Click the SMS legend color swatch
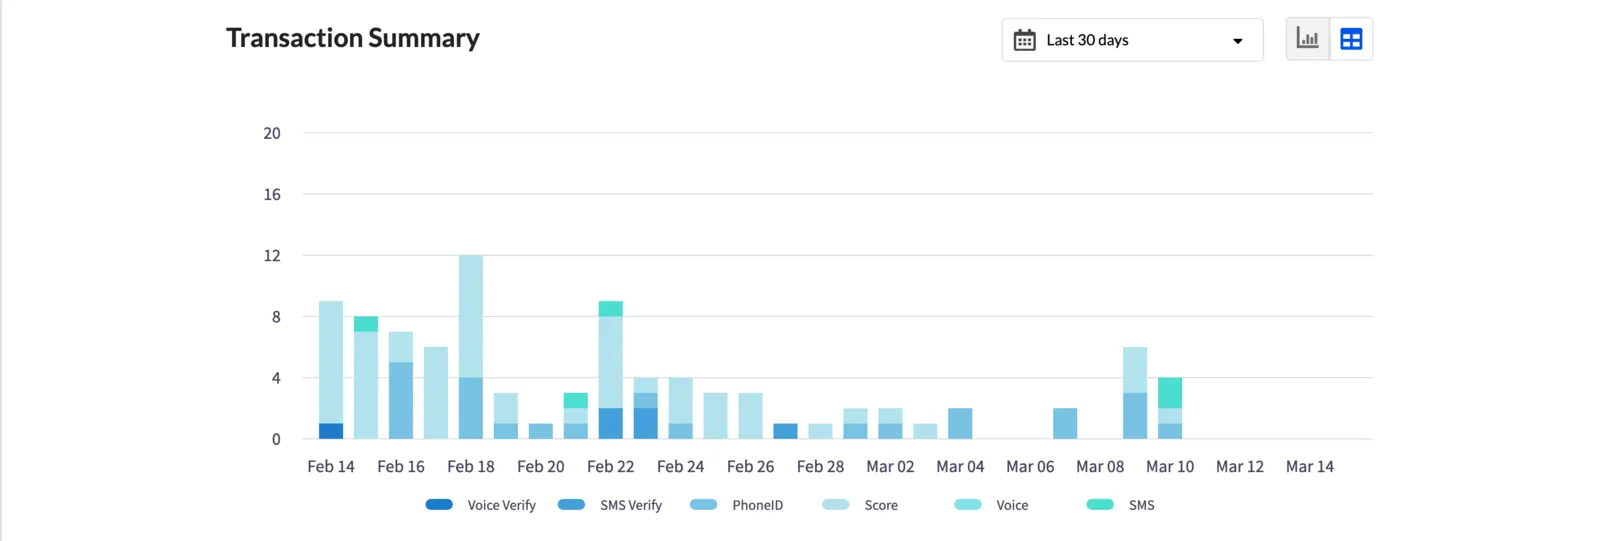 click(x=1100, y=504)
